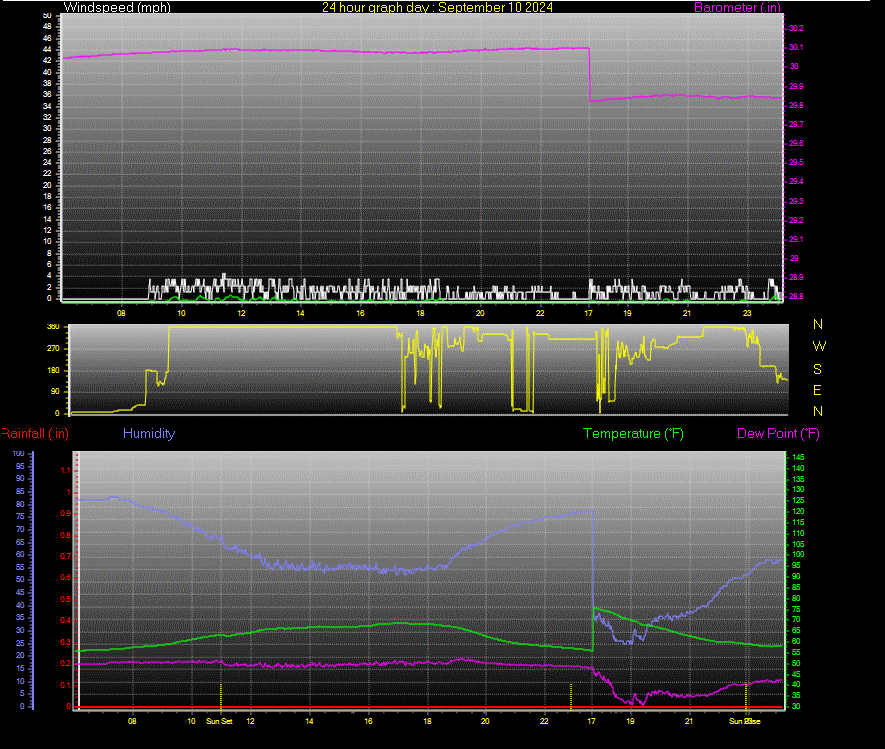Click the Windspeed (mph) axis title

pyautogui.click(x=117, y=7)
